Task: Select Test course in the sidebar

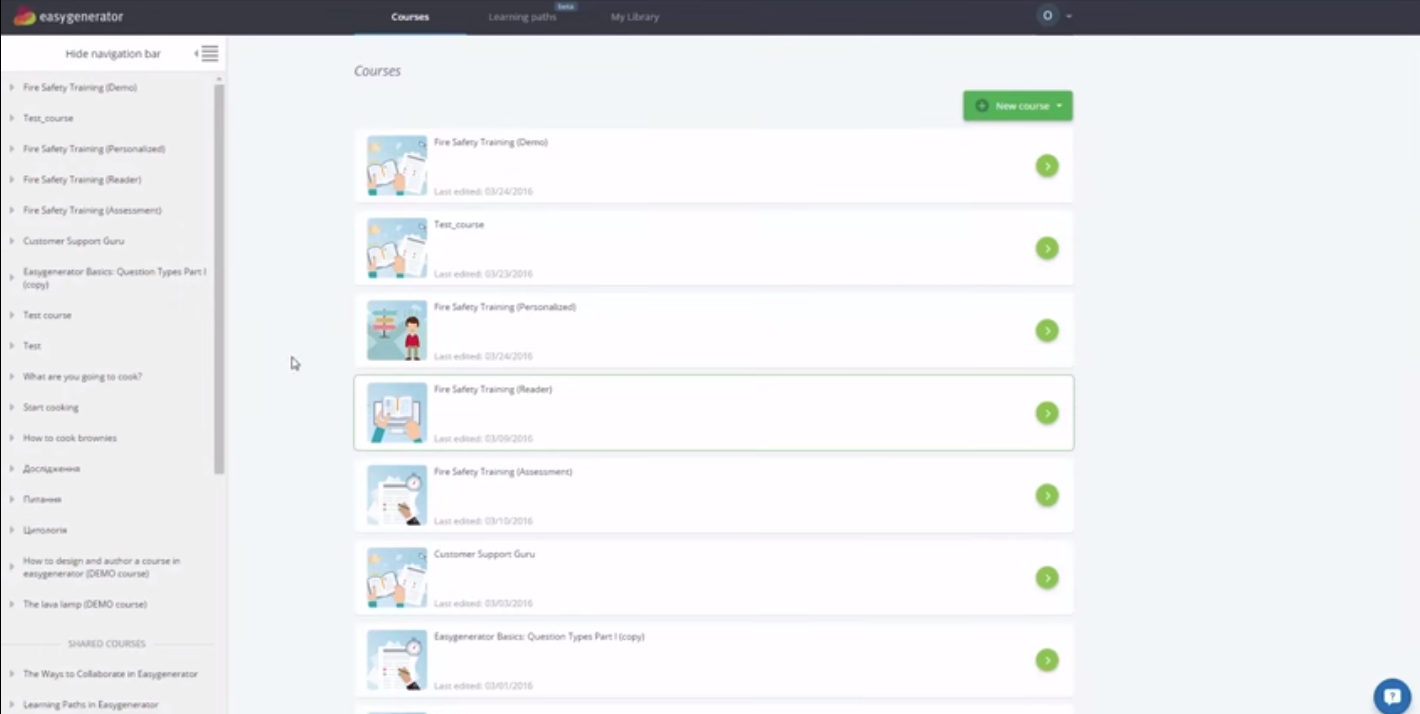Action: (x=47, y=315)
